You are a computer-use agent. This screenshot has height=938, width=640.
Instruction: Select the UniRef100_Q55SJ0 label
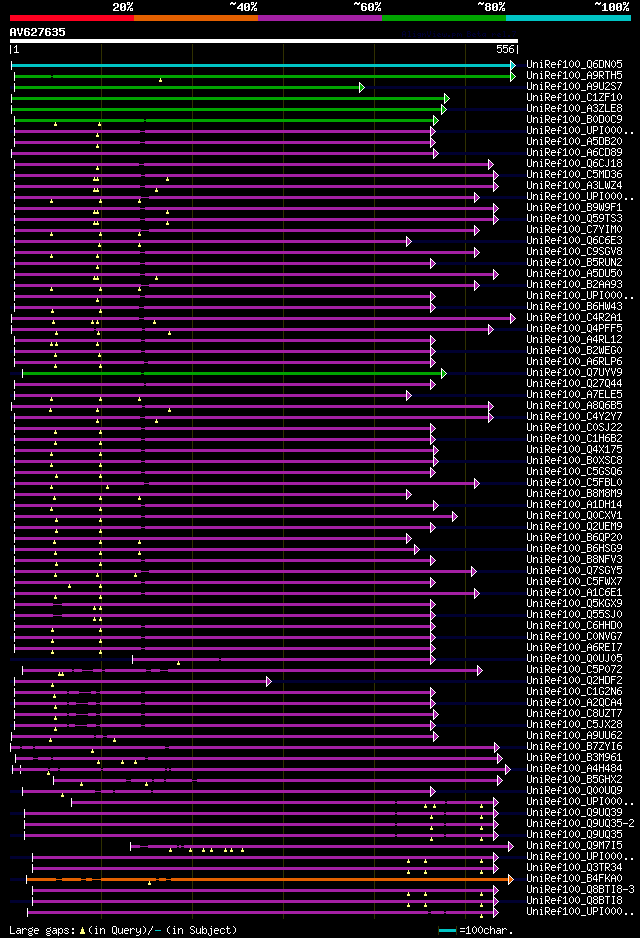click(x=574, y=614)
